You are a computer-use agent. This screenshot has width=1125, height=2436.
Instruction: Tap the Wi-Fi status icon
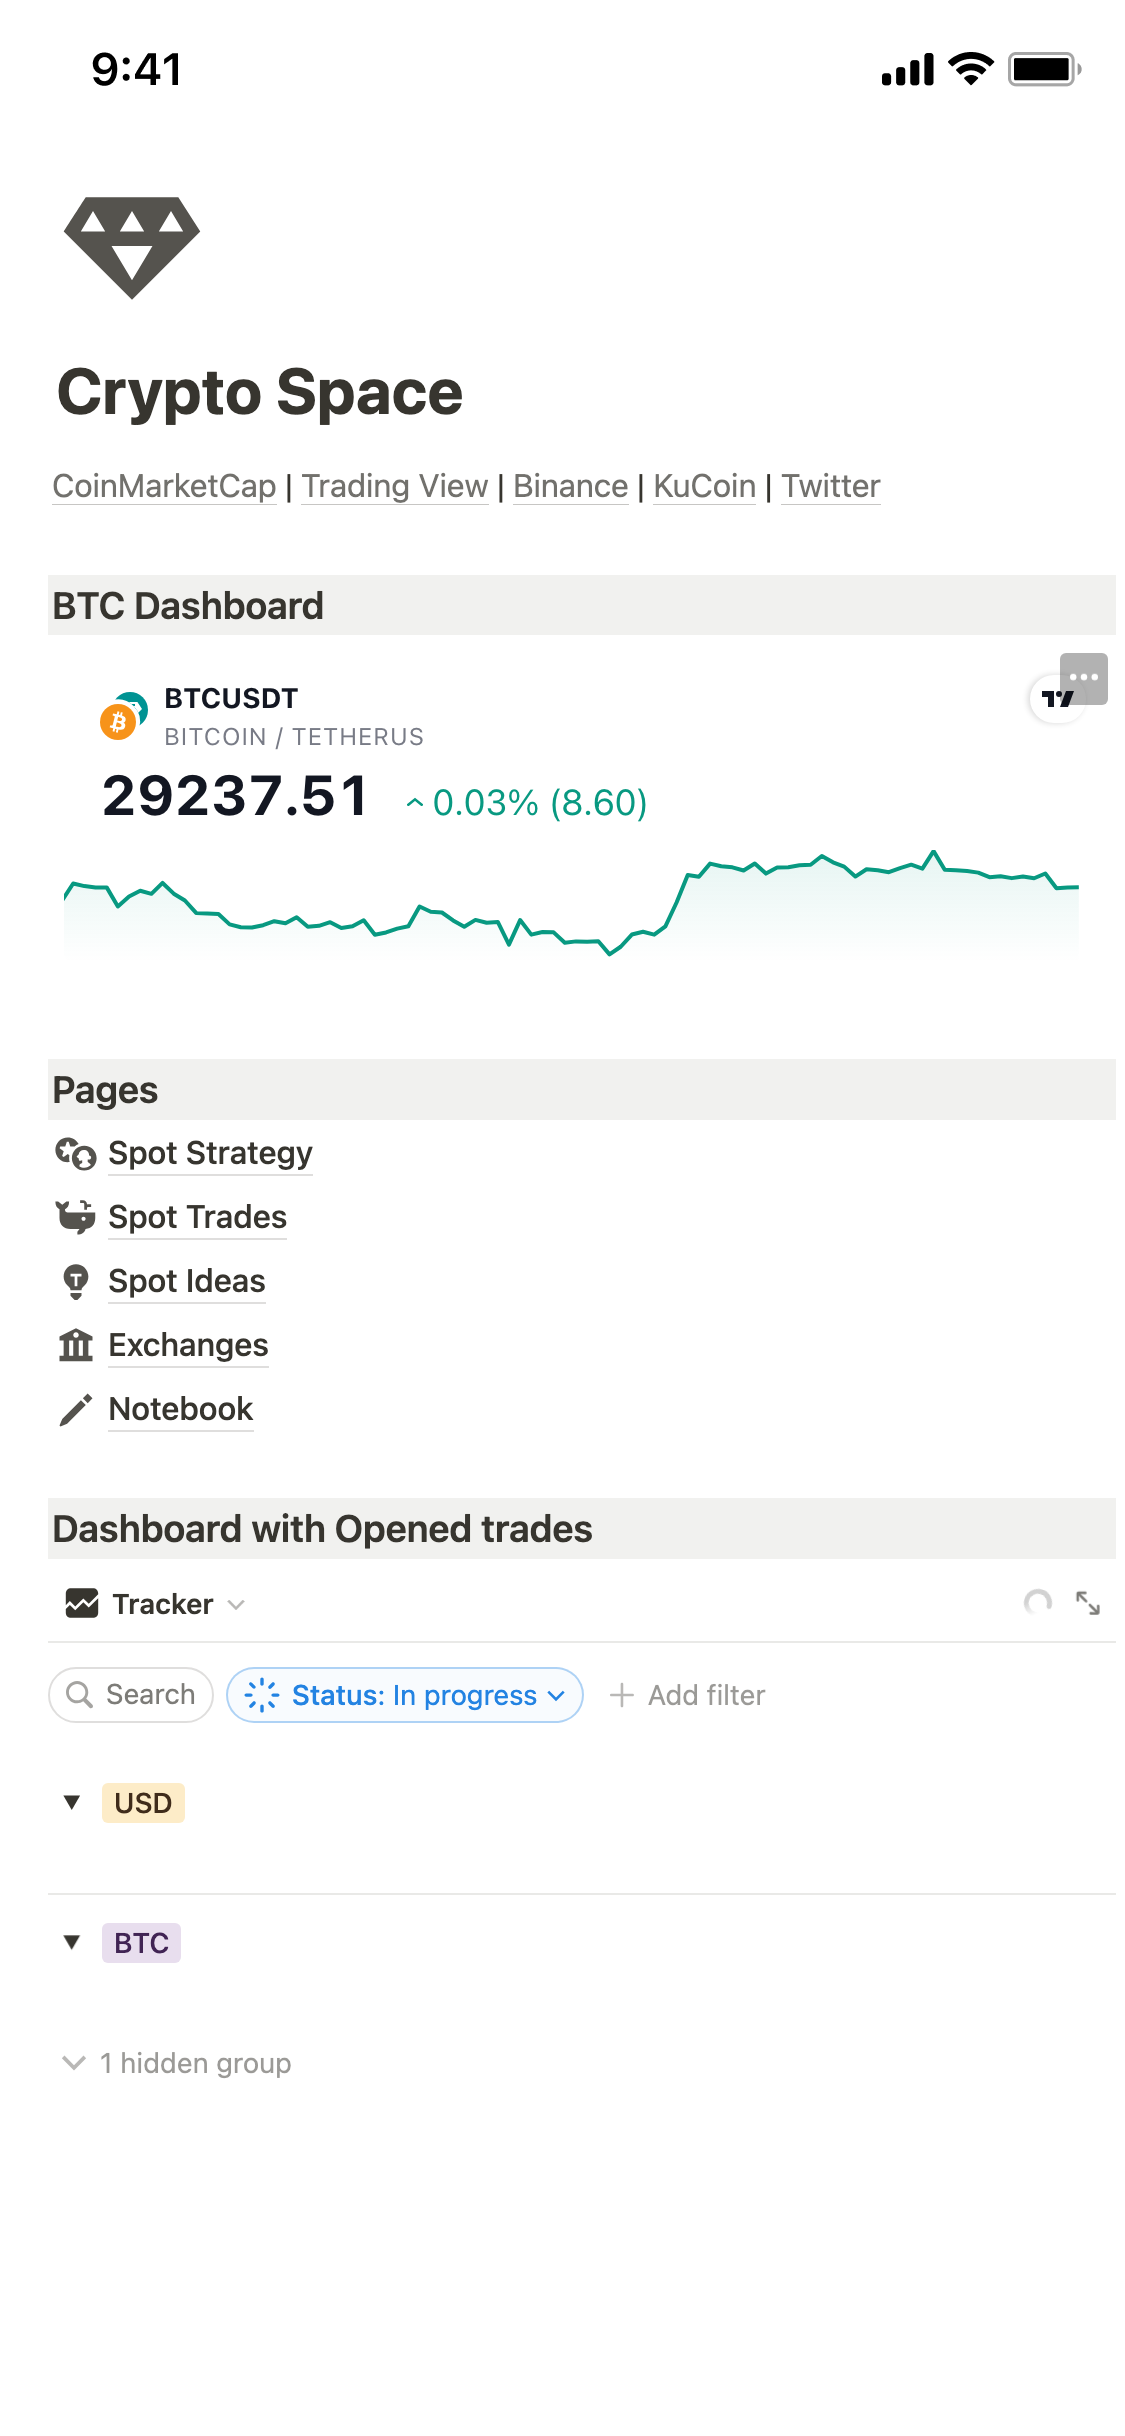(970, 69)
